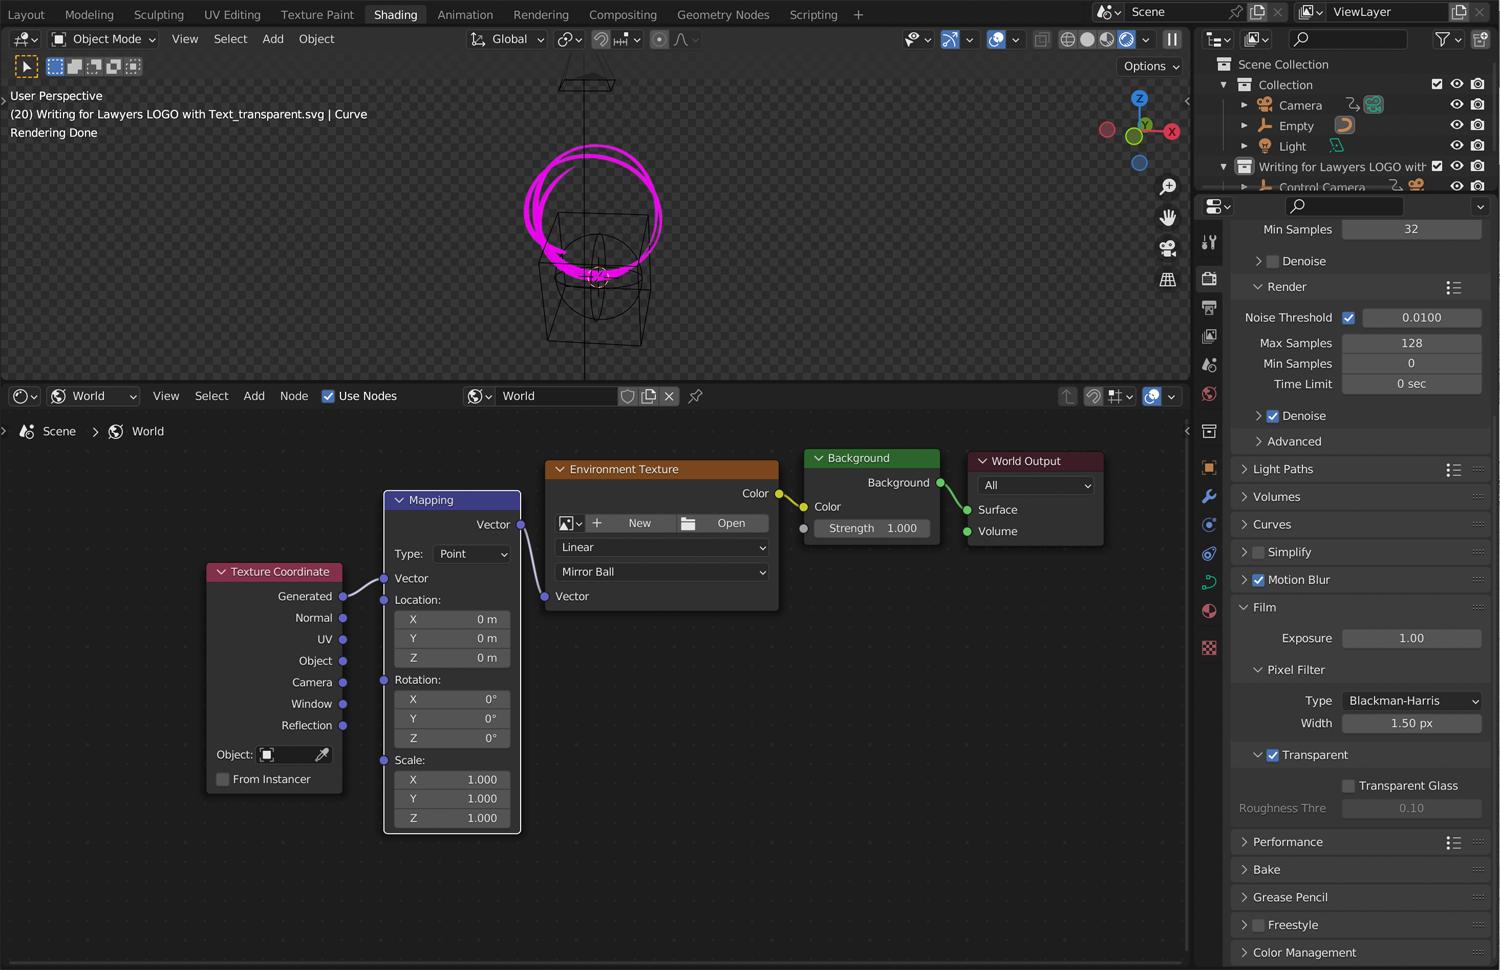Expand the Light Paths render section

(1283, 469)
